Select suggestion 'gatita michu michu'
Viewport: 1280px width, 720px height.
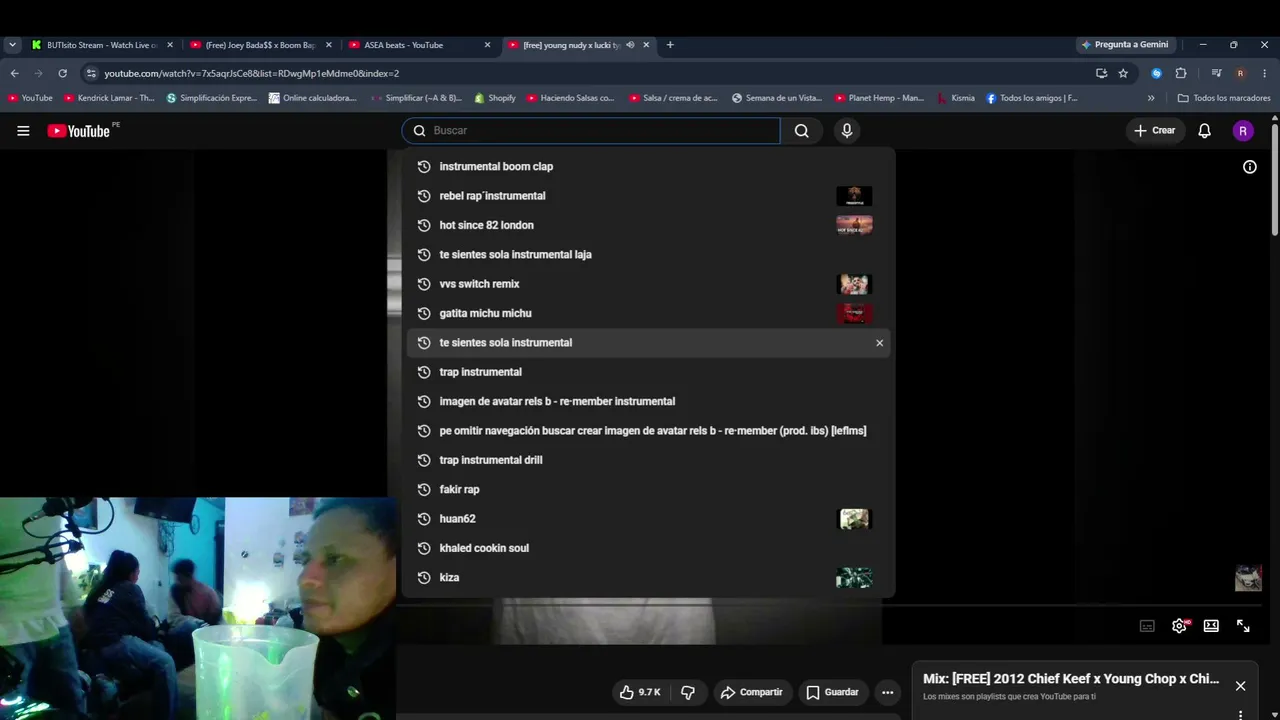[x=648, y=313]
